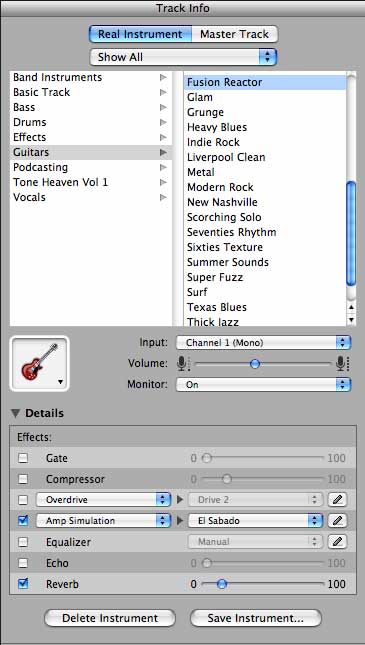Open the Drive 2 preset dropdown
This screenshot has height=645, width=365.
click(255, 500)
